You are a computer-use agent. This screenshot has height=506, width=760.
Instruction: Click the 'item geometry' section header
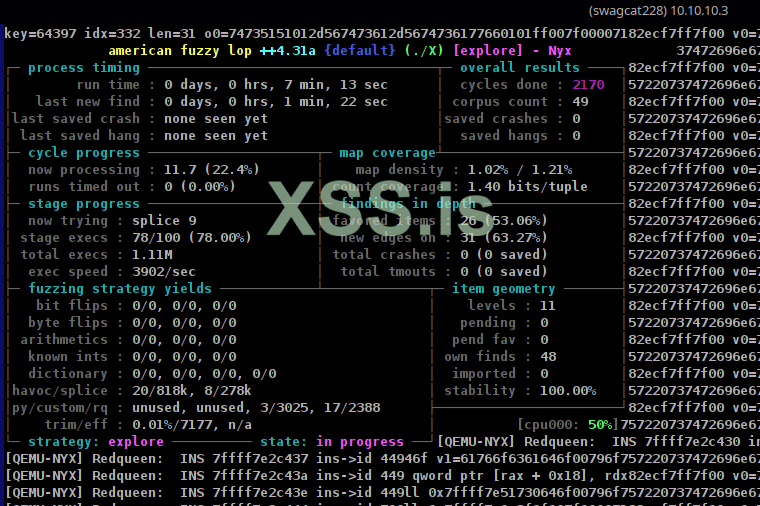point(504,288)
